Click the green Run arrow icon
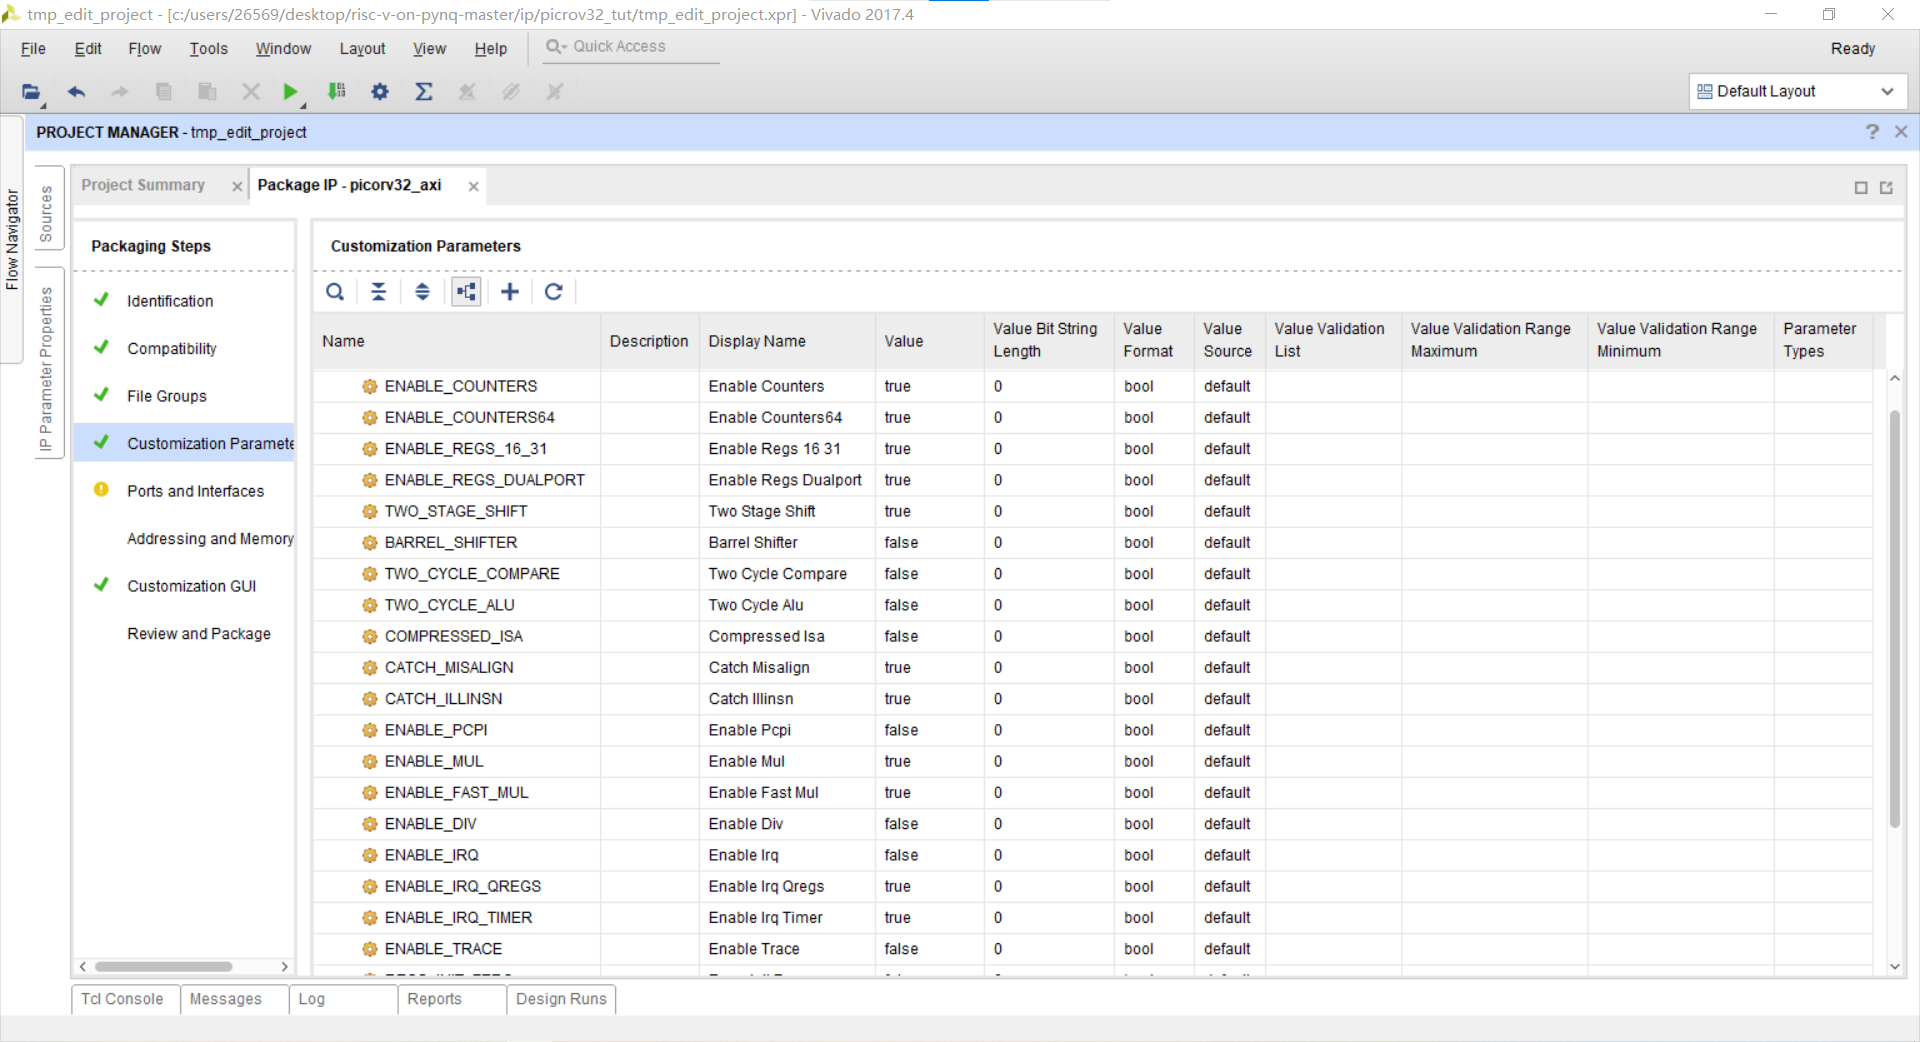 tap(290, 92)
